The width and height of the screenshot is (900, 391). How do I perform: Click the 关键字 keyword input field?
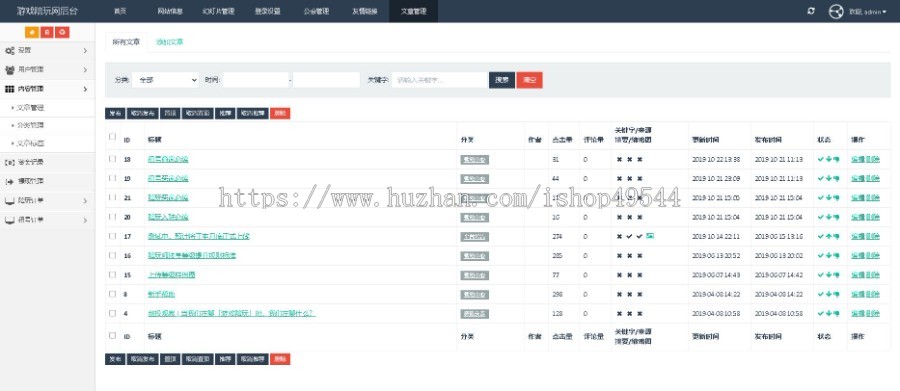(x=440, y=80)
